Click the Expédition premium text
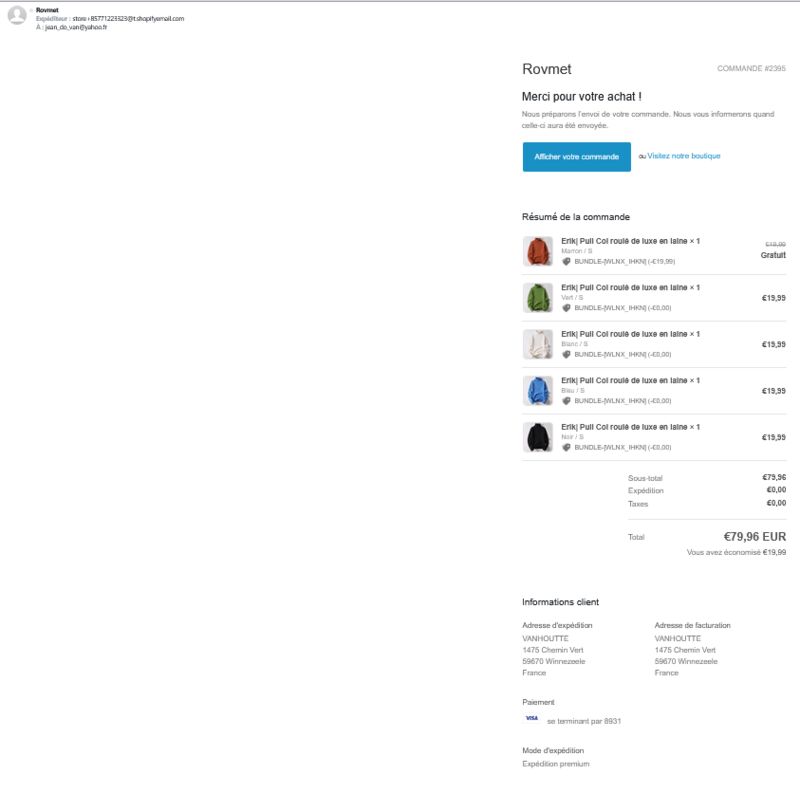Screen dimensions: 800x793 (x=556, y=764)
